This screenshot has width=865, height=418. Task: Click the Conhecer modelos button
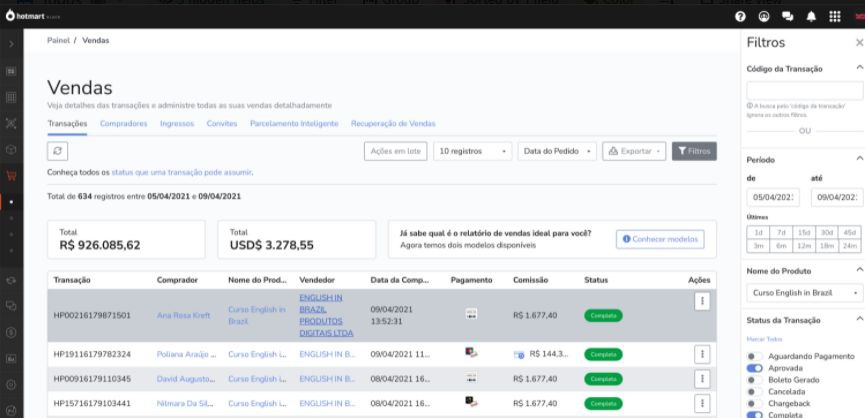tap(660, 239)
